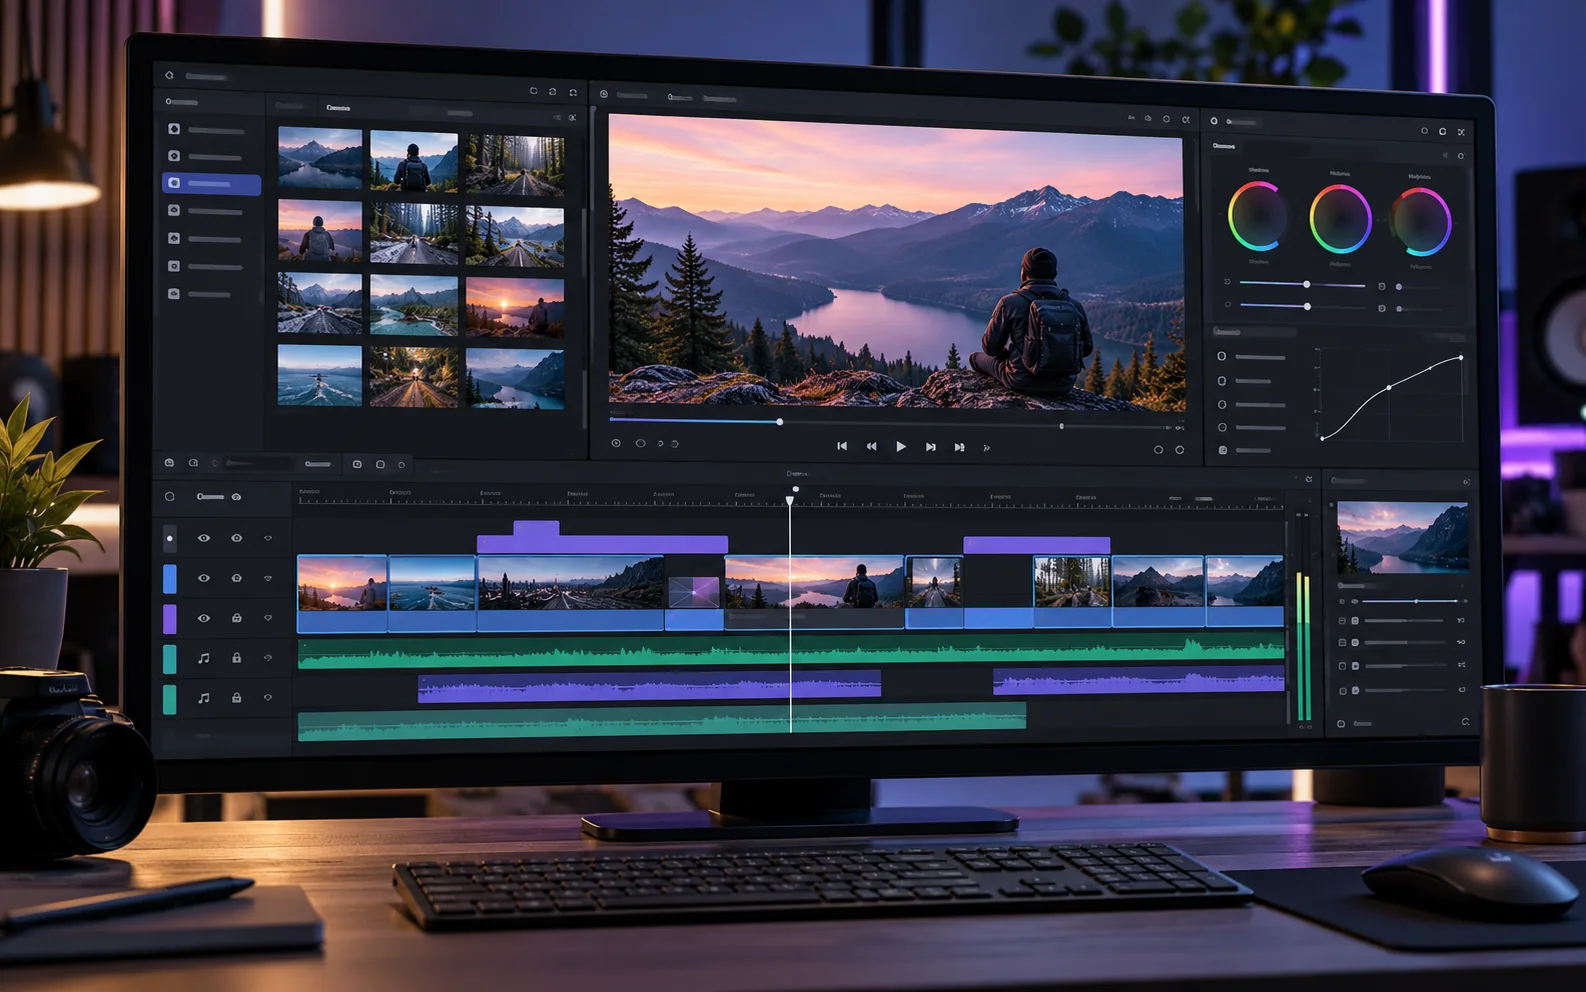The image size is (1586, 992).
Task: Select the cross-dissolve transition between timeline clips
Action: [694, 592]
